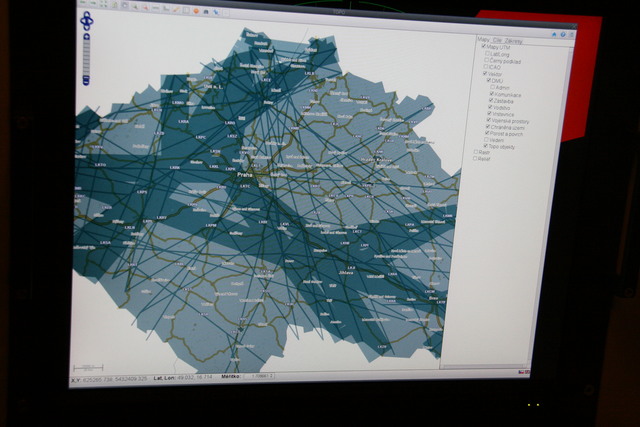Enable the Vedení layer checkbox
The height and width of the screenshot is (427, 640).
[486, 139]
